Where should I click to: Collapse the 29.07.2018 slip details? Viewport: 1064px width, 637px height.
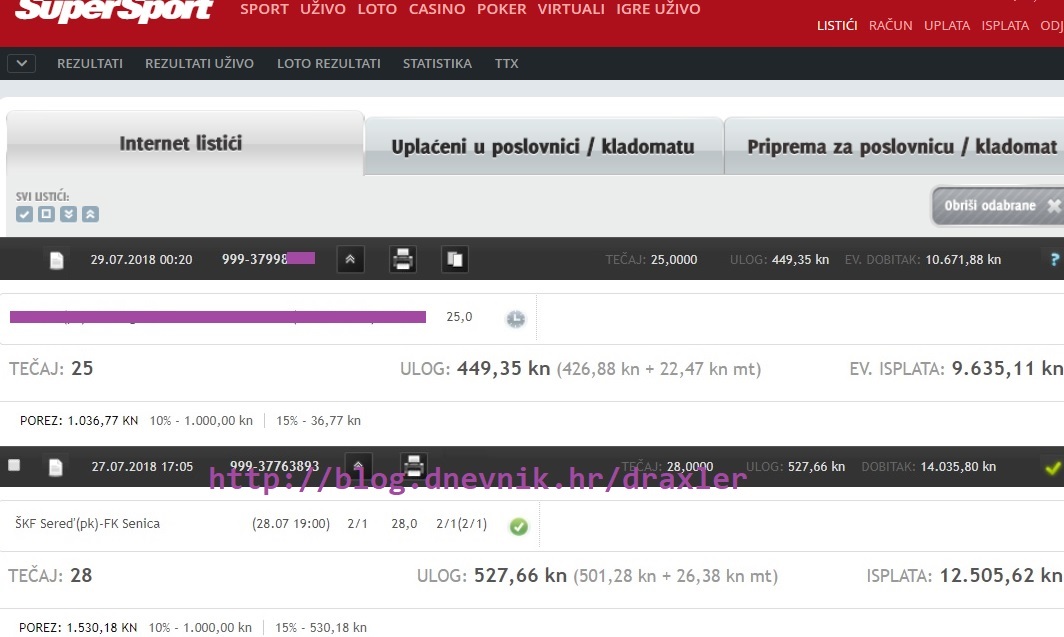350,260
